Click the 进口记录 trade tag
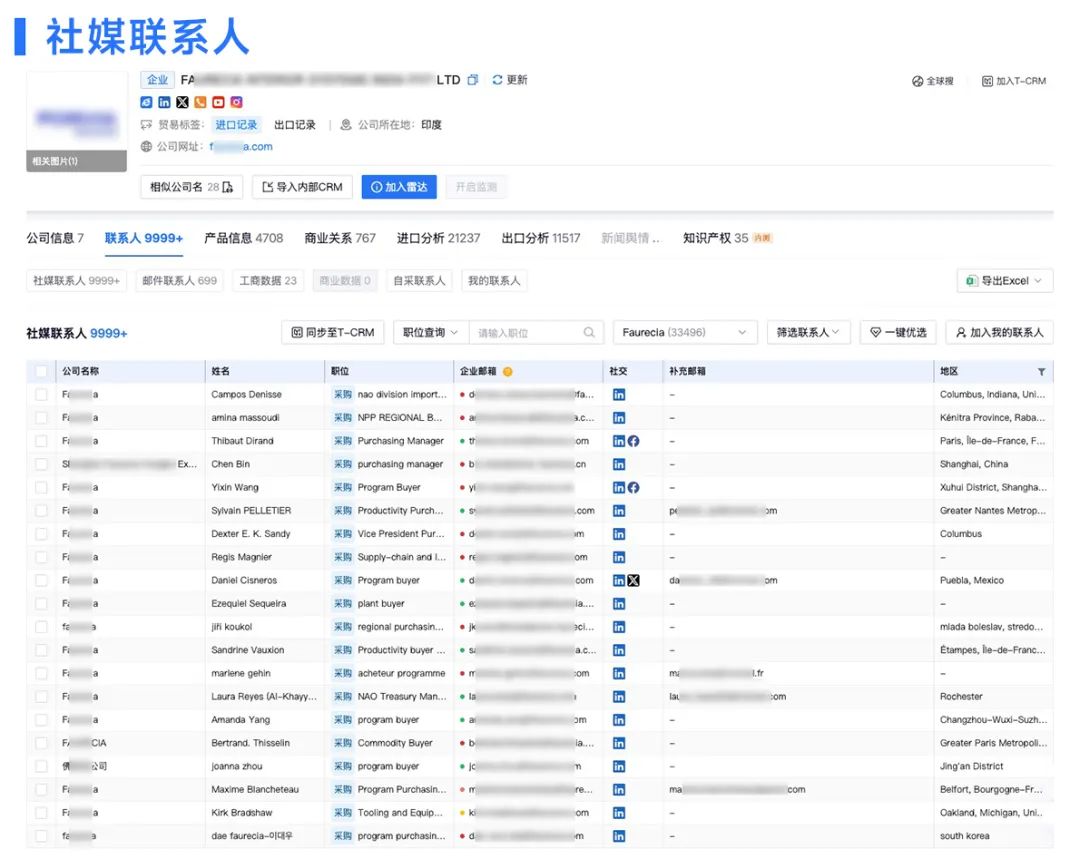 [x=236, y=125]
